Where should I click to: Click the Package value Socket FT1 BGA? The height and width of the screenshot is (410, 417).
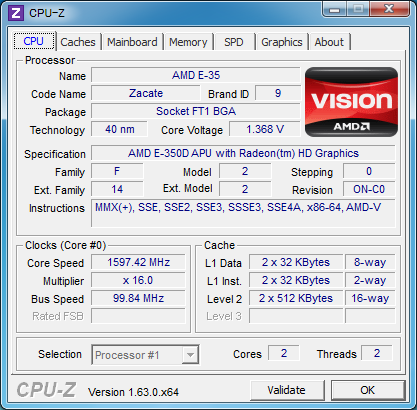pos(196,111)
